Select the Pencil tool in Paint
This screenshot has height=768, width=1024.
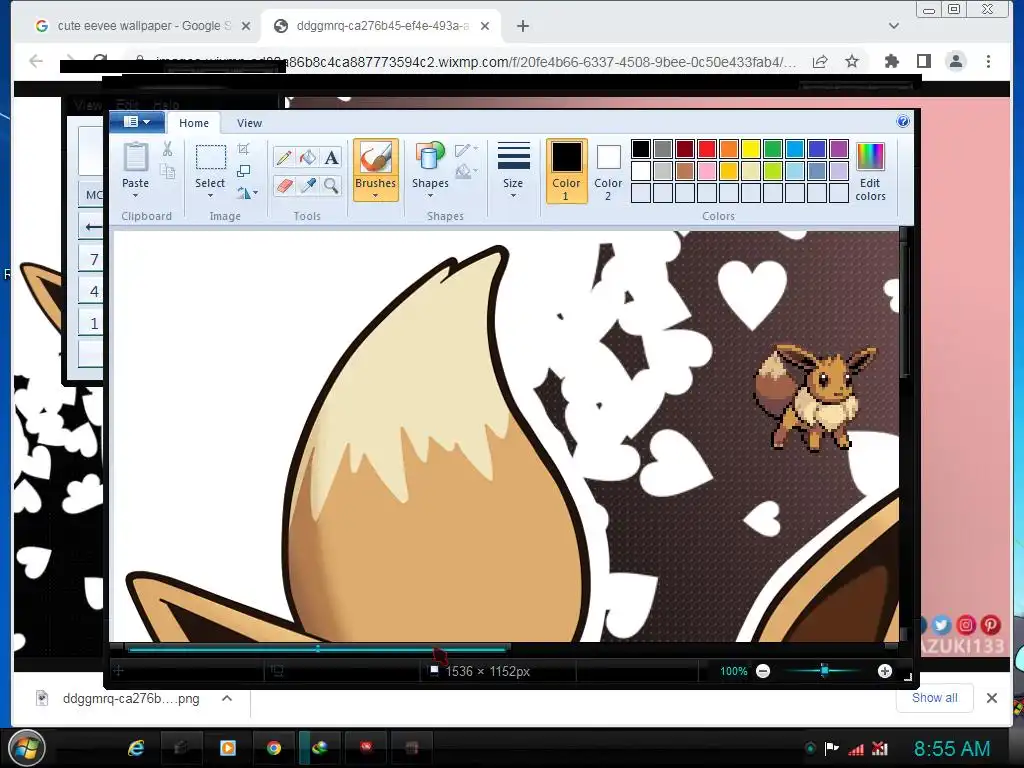coord(284,157)
